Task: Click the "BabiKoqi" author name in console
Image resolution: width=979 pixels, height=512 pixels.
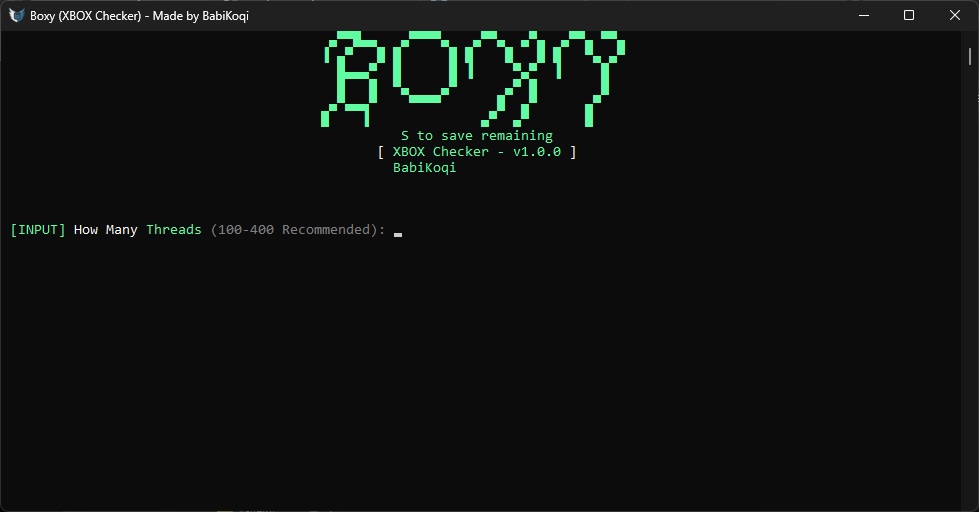Action: [425, 168]
